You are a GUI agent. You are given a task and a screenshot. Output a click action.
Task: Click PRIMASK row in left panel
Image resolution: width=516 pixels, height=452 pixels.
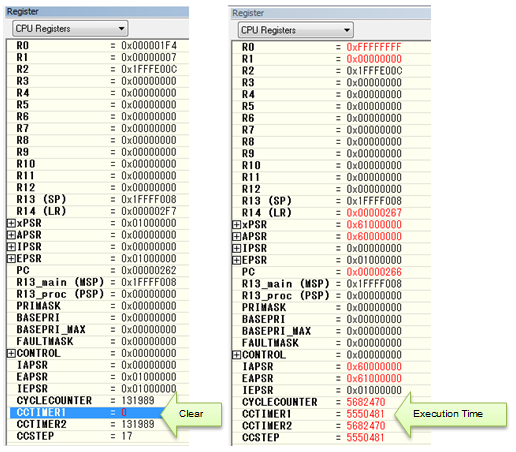tap(97, 306)
